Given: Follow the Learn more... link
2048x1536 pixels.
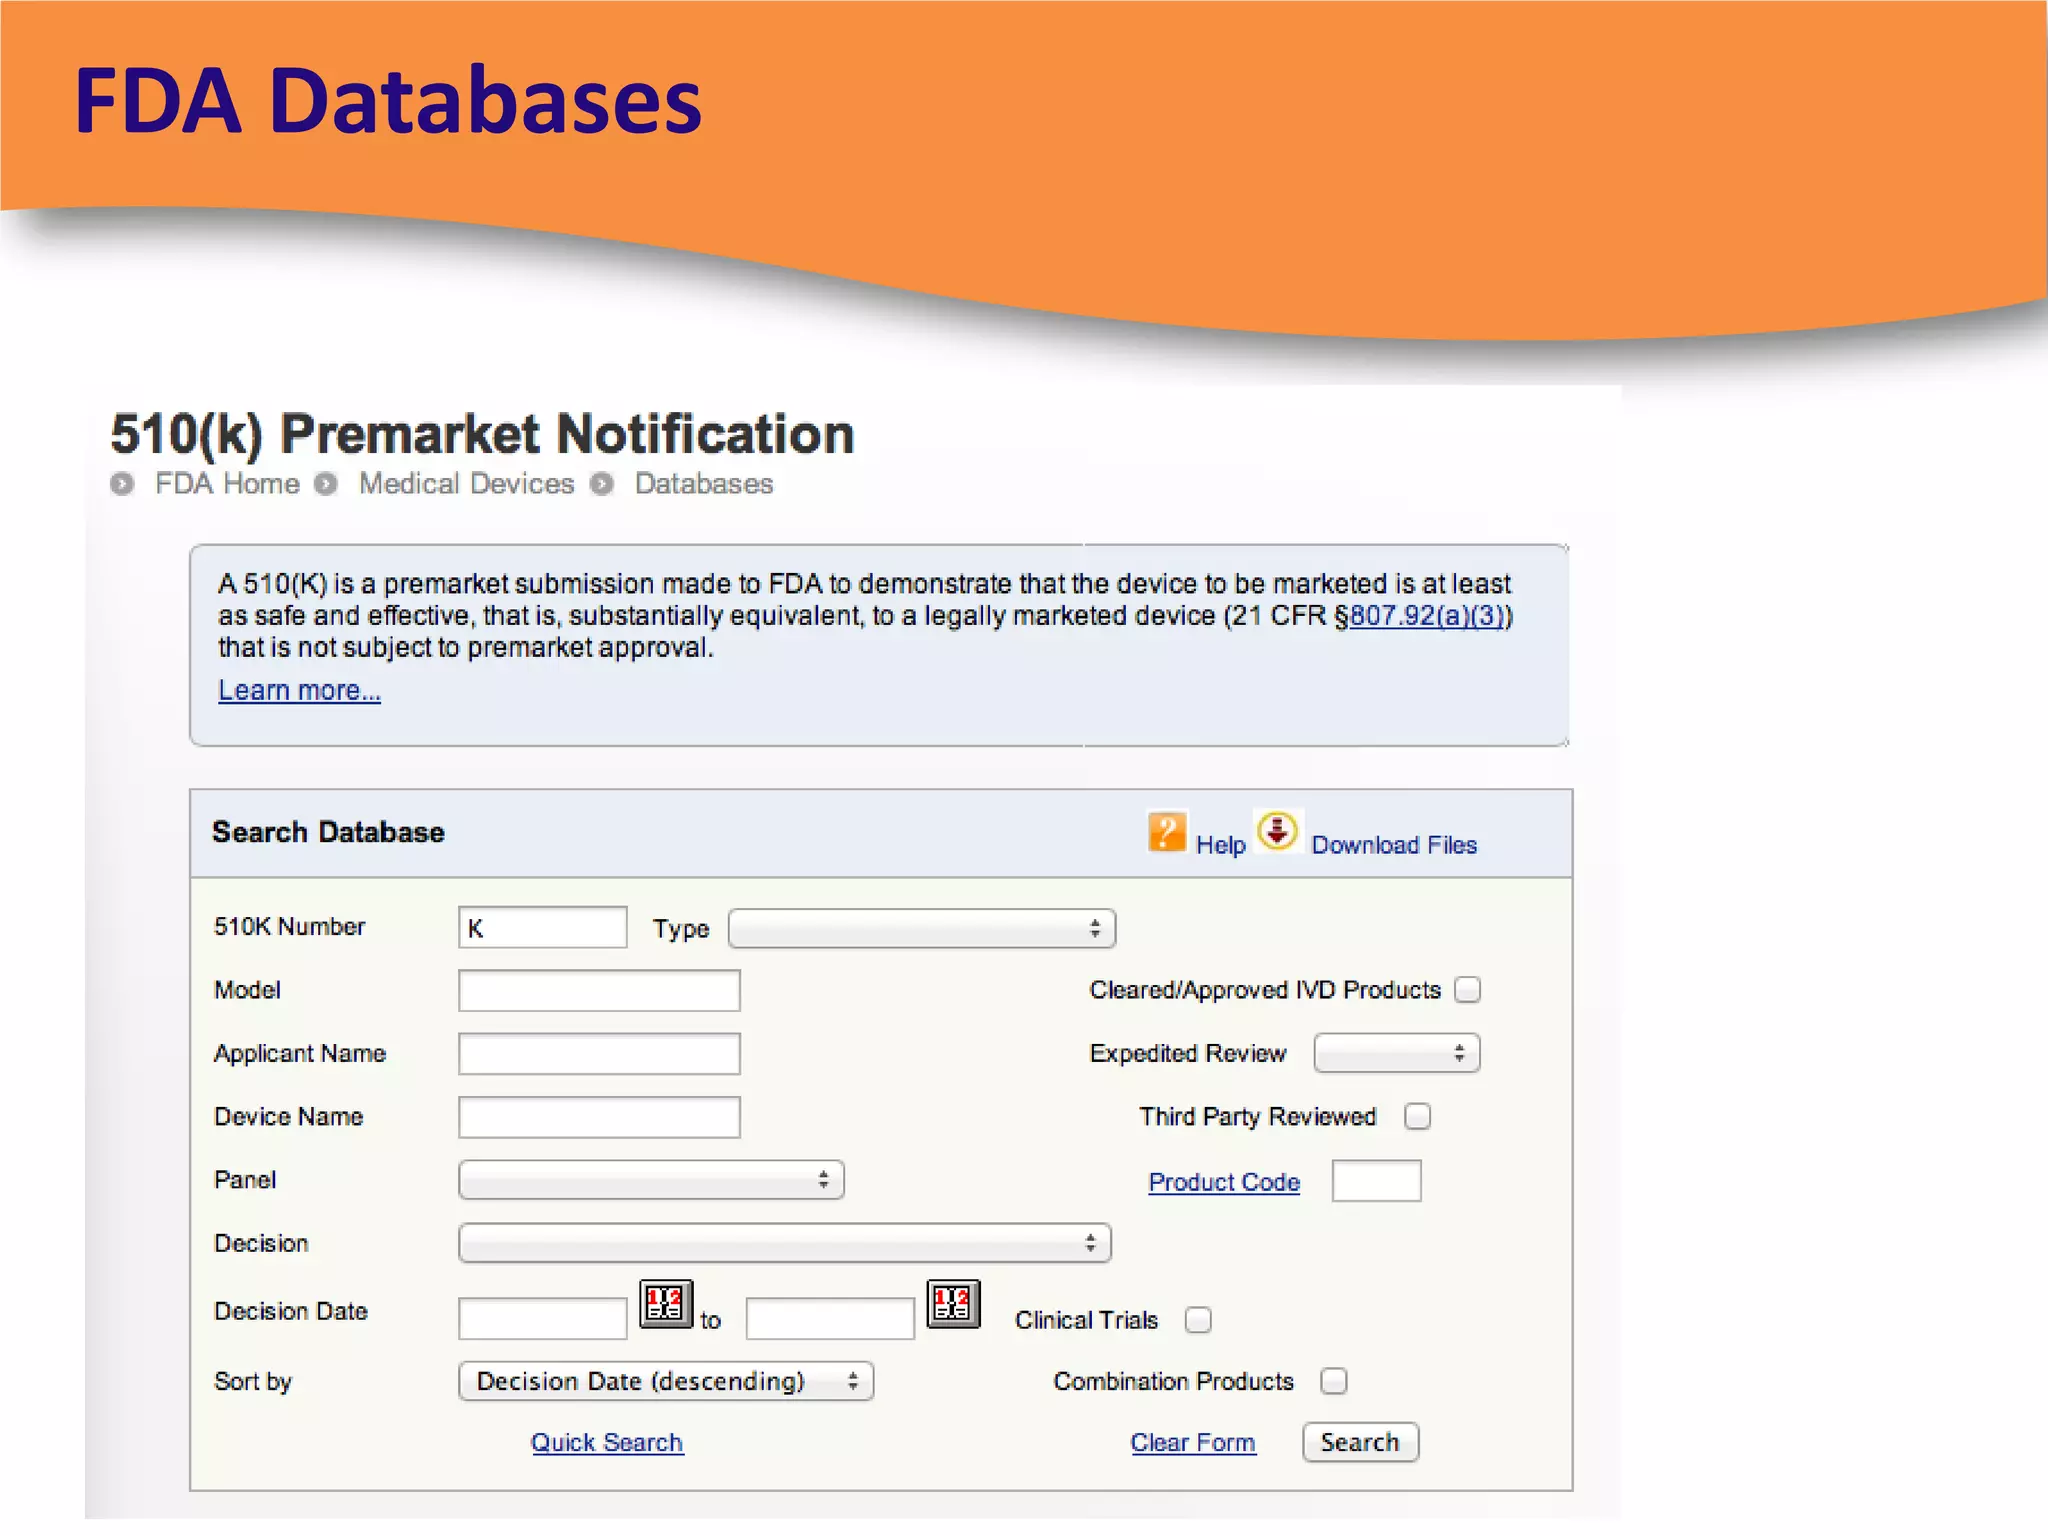Looking at the screenshot, I should coord(299,690).
